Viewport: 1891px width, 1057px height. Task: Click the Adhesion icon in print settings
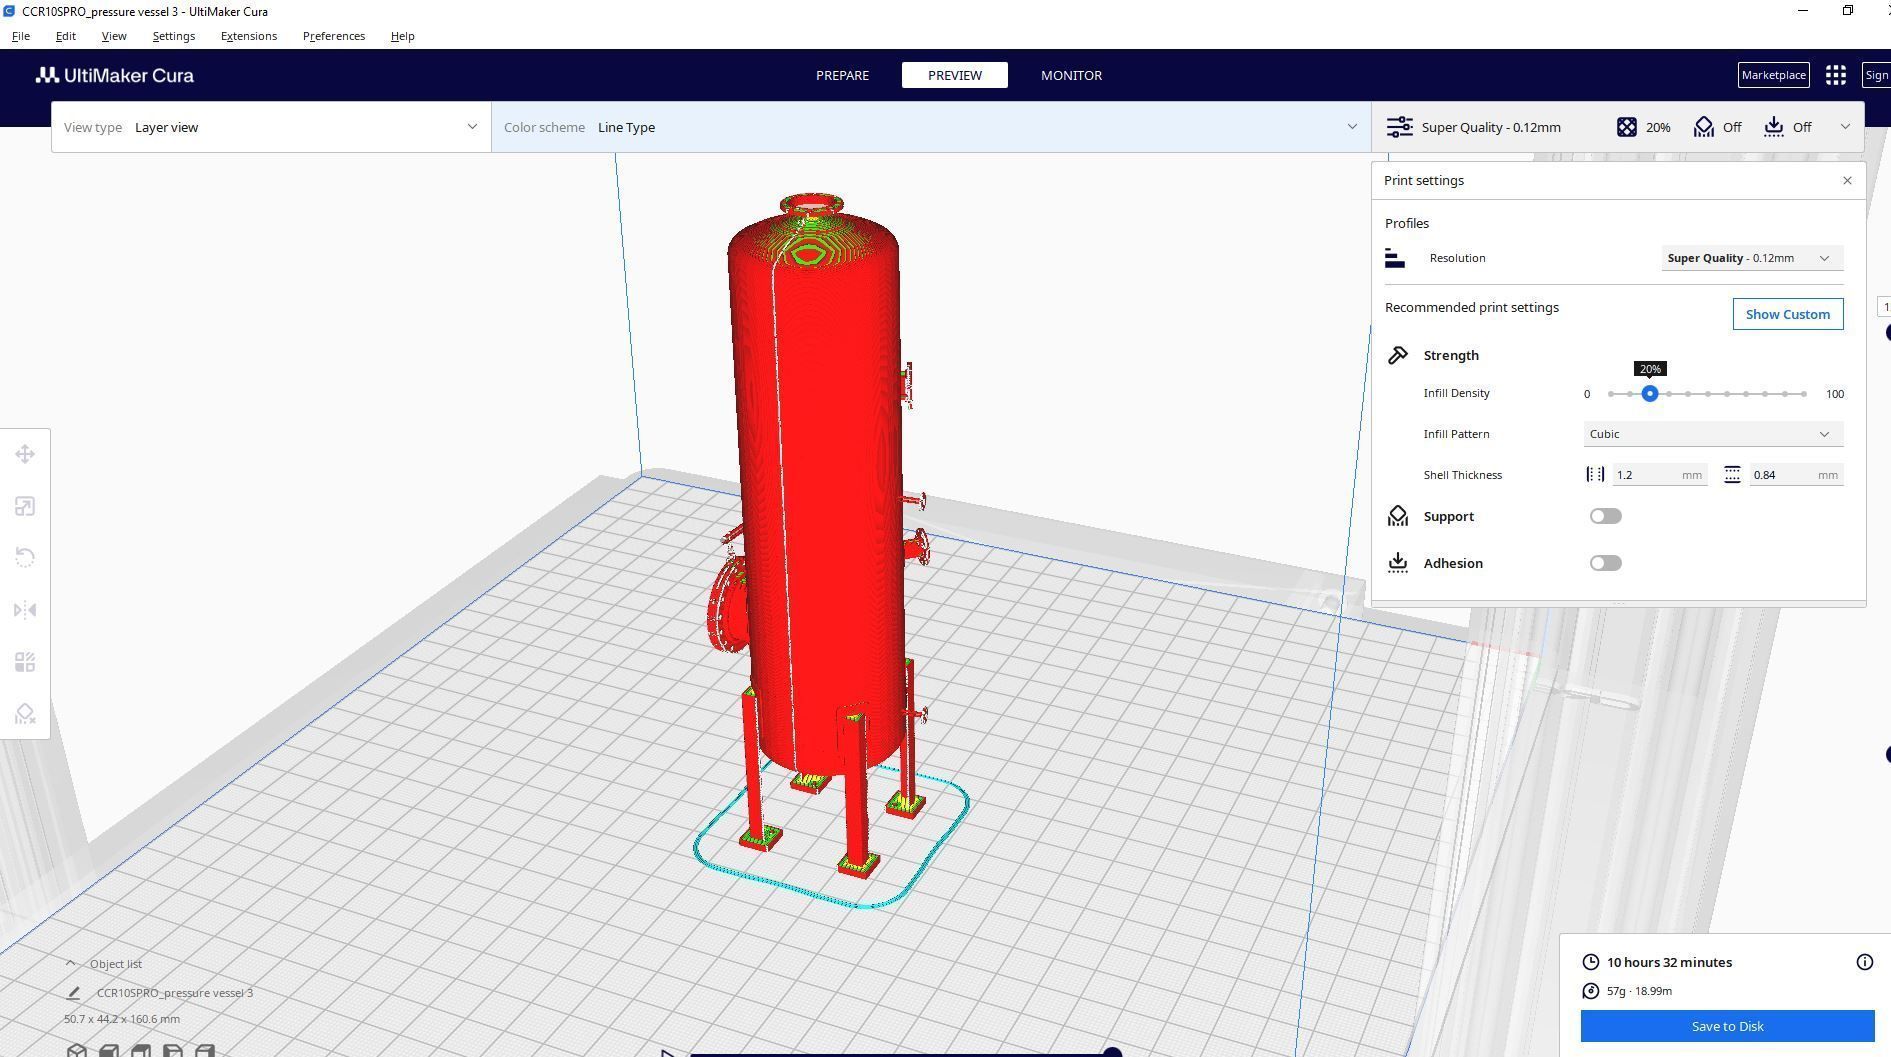(1398, 563)
